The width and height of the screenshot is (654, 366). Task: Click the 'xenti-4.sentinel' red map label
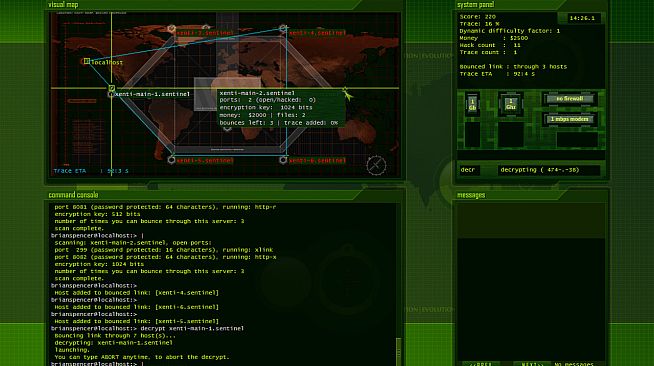coord(317,33)
